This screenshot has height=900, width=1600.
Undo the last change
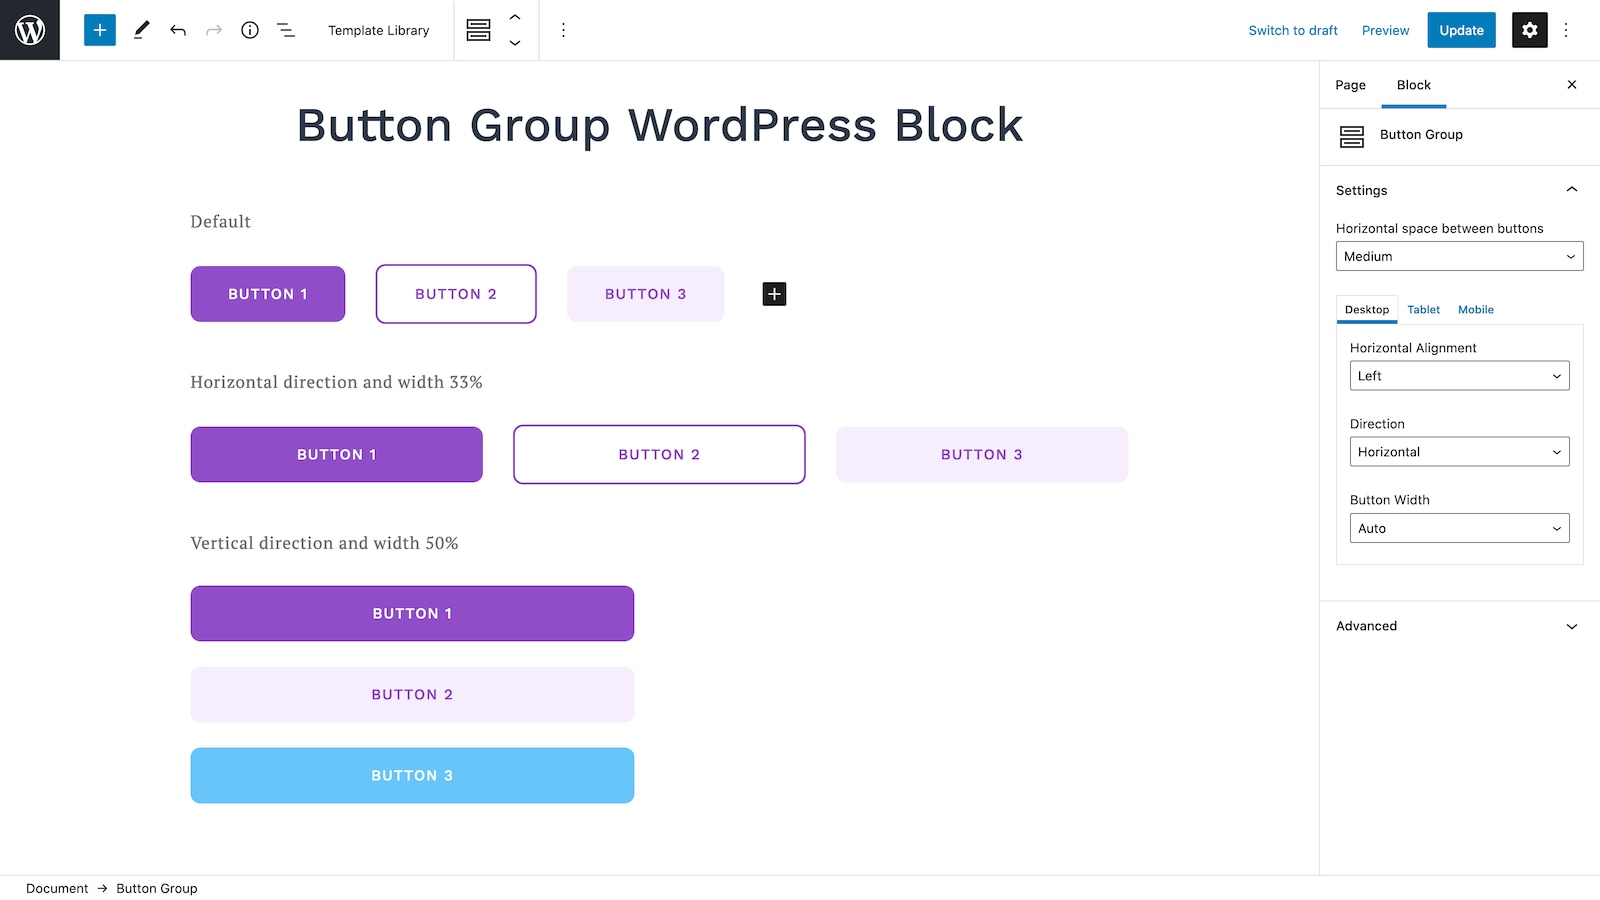178,30
